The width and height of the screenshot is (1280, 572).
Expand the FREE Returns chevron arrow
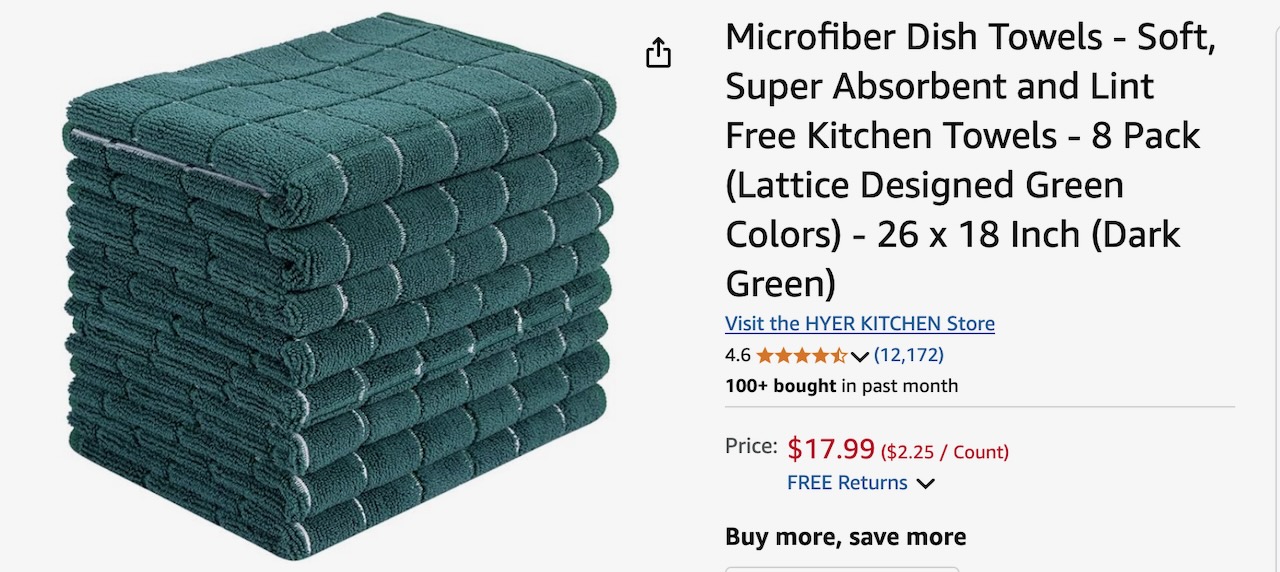click(926, 483)
